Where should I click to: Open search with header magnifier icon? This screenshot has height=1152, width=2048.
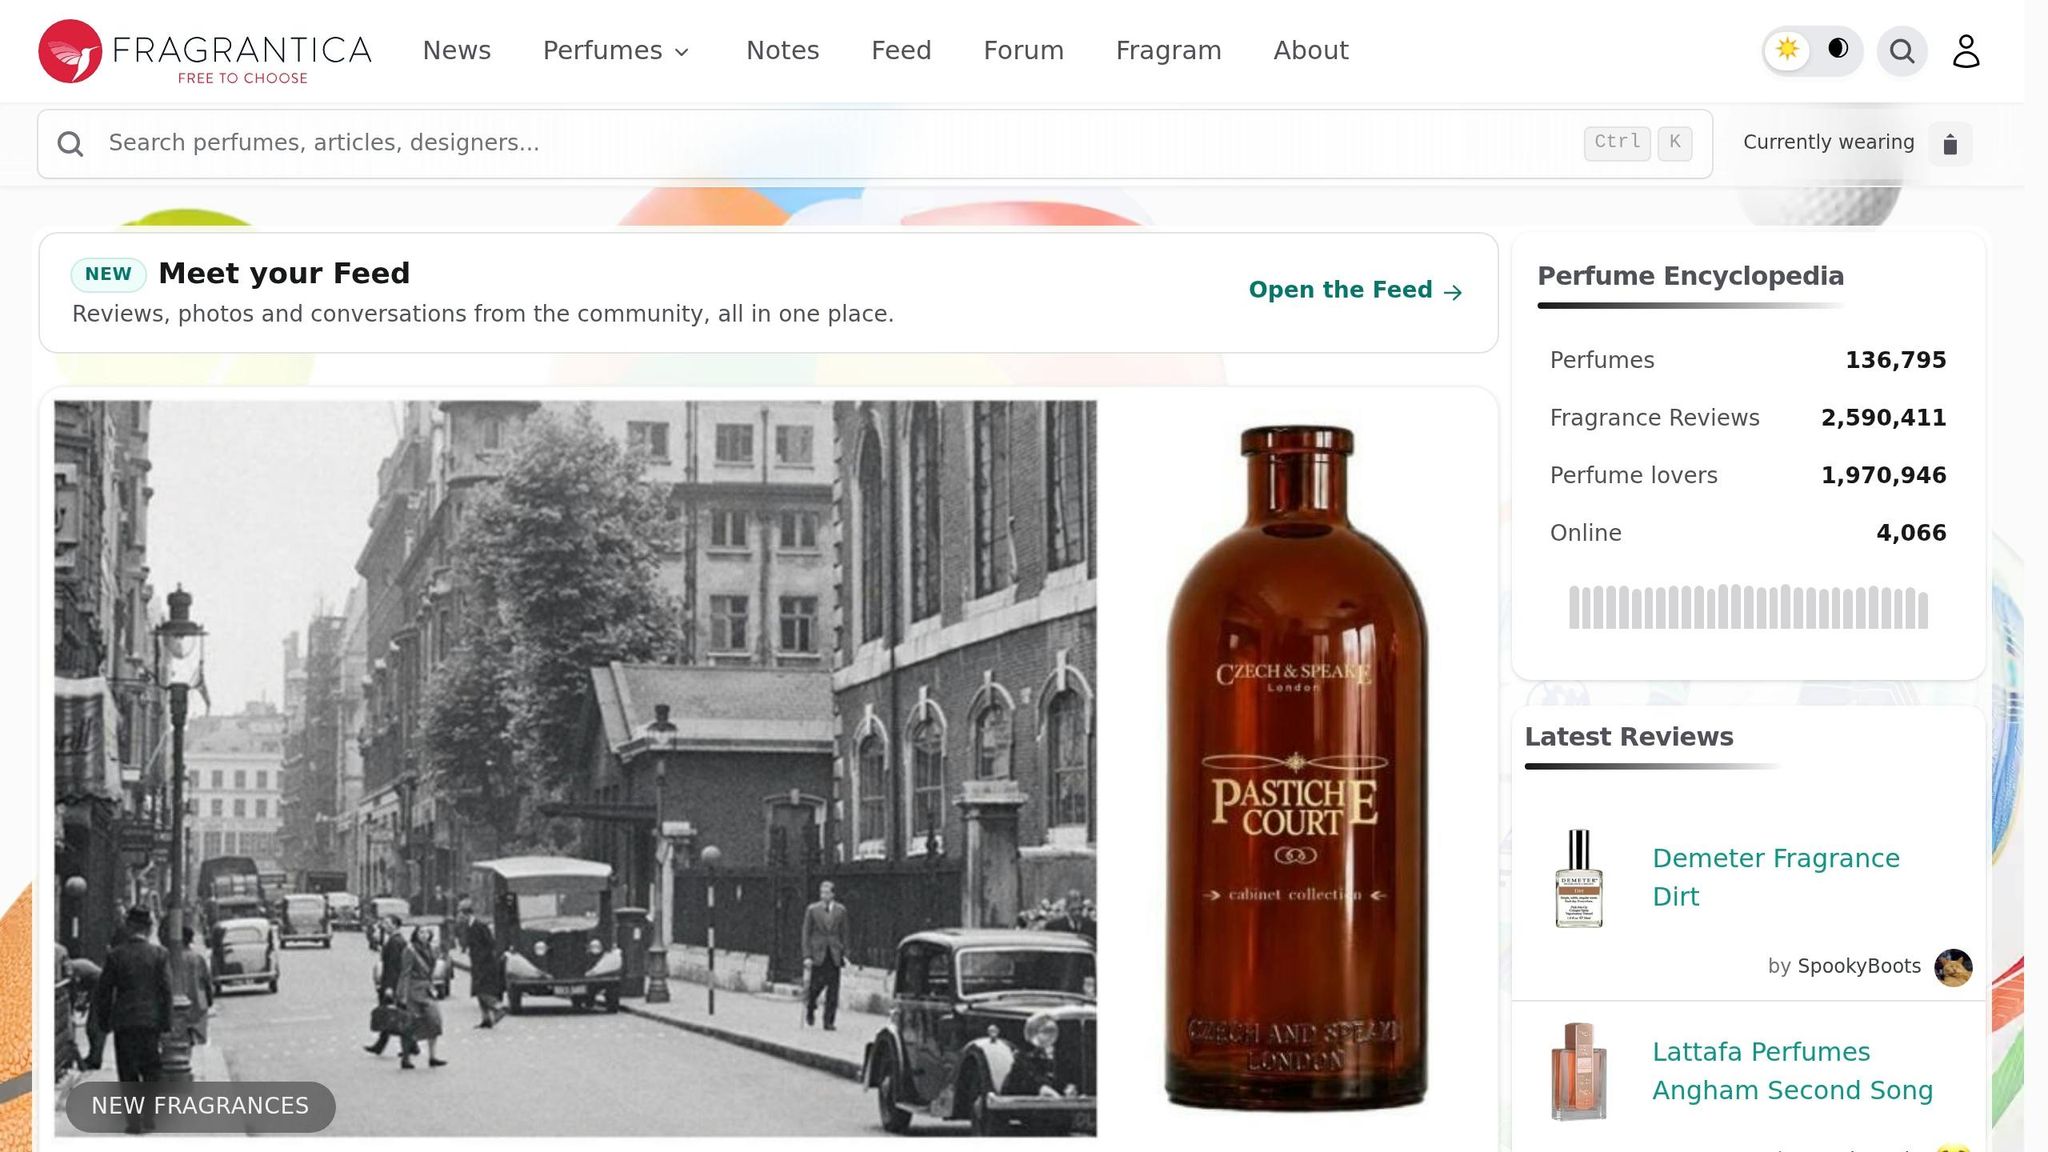tap(1902, 51)
